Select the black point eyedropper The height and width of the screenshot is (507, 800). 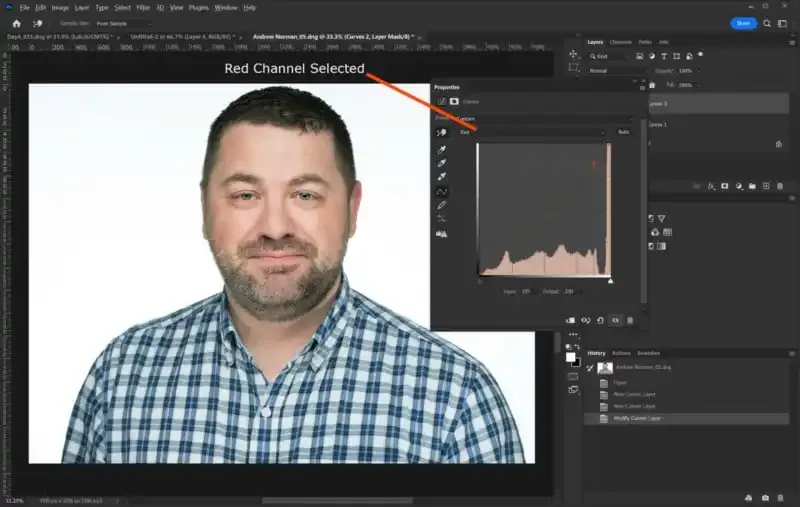click(442, 149)
